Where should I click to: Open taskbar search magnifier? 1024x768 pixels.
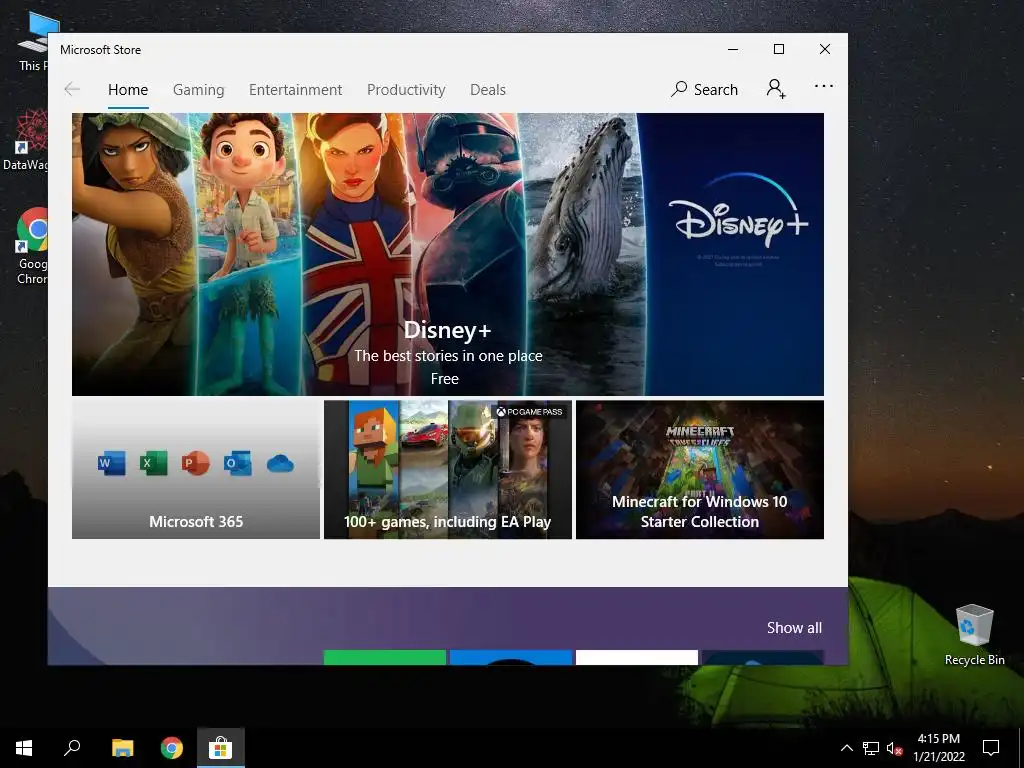click(x=72, y=748)
